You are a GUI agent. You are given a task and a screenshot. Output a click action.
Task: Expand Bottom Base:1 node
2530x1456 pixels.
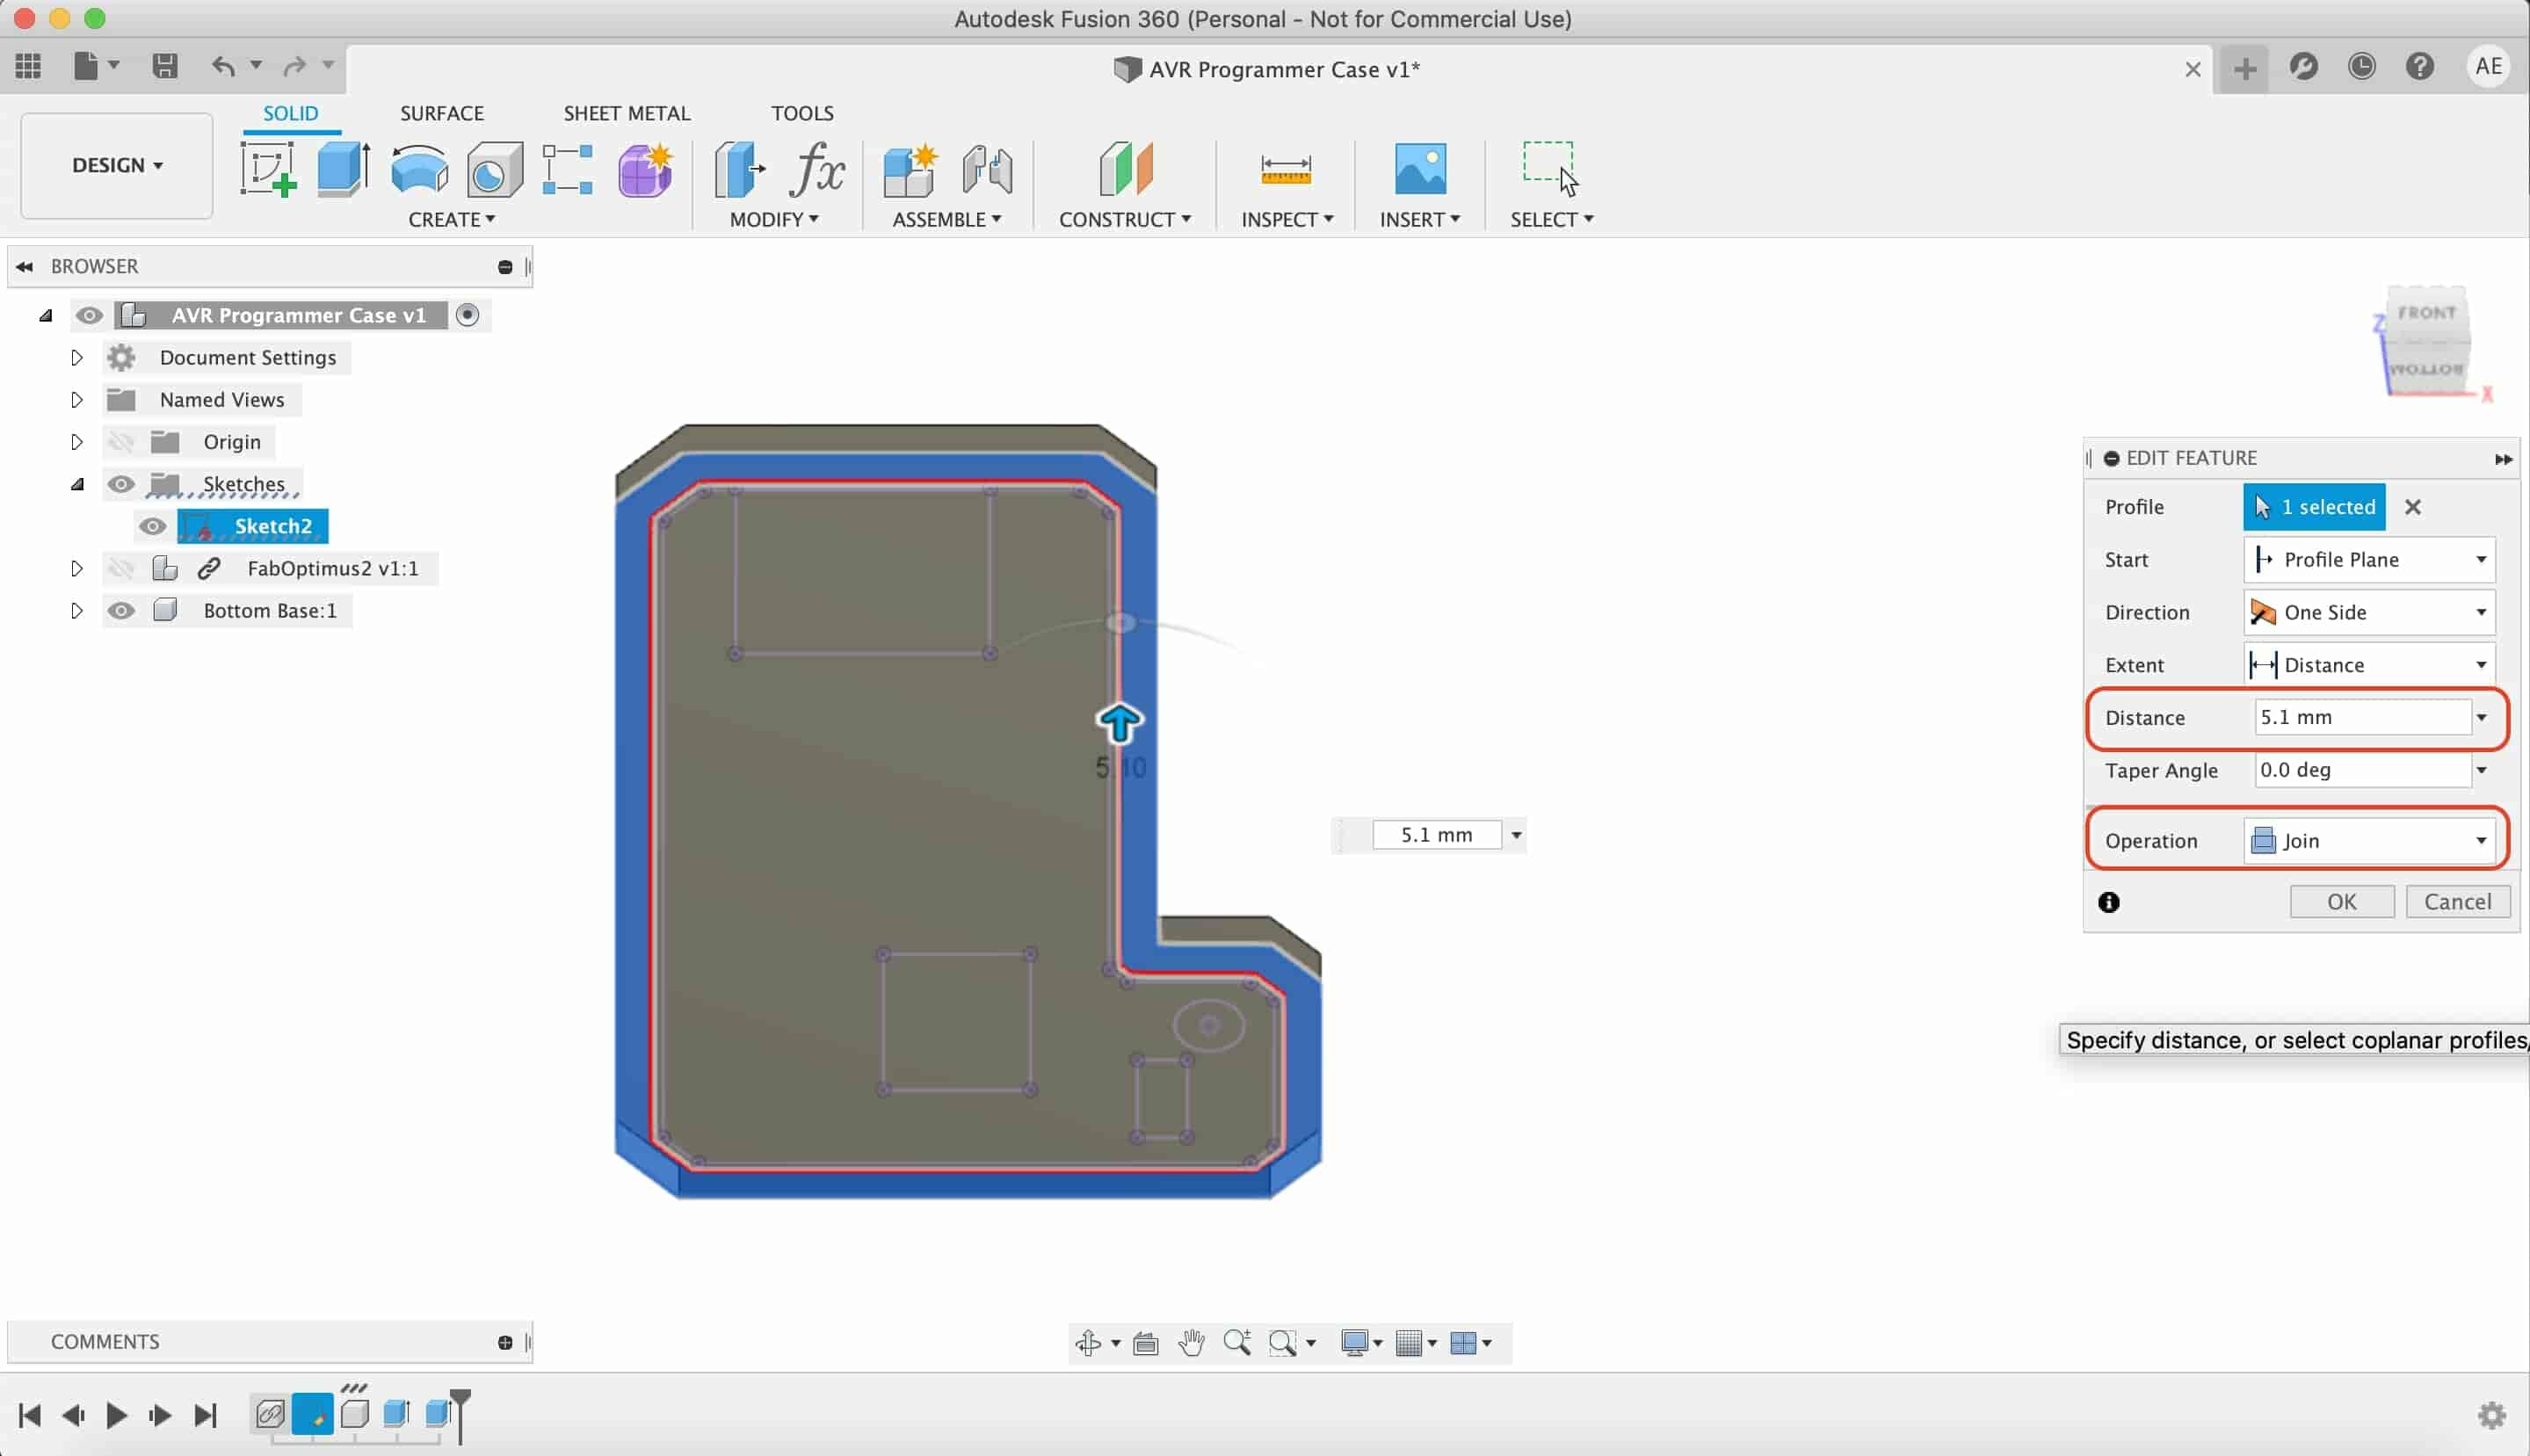point(77,610)
